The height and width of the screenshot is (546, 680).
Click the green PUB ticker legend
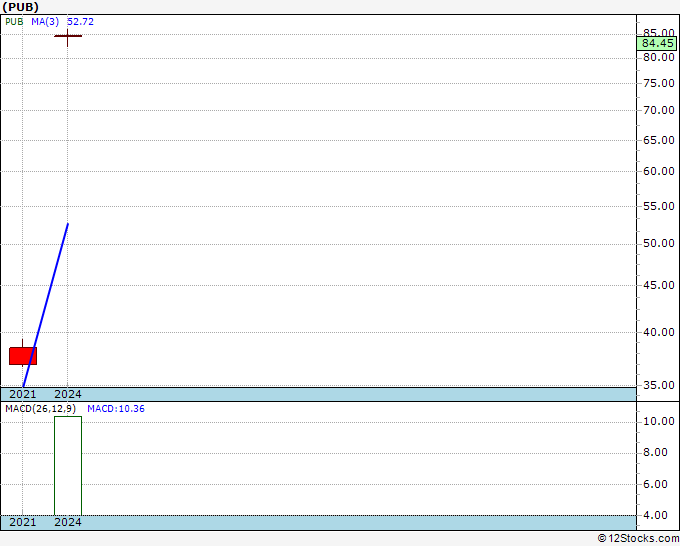pyautogui.click(x=14, y=22)
